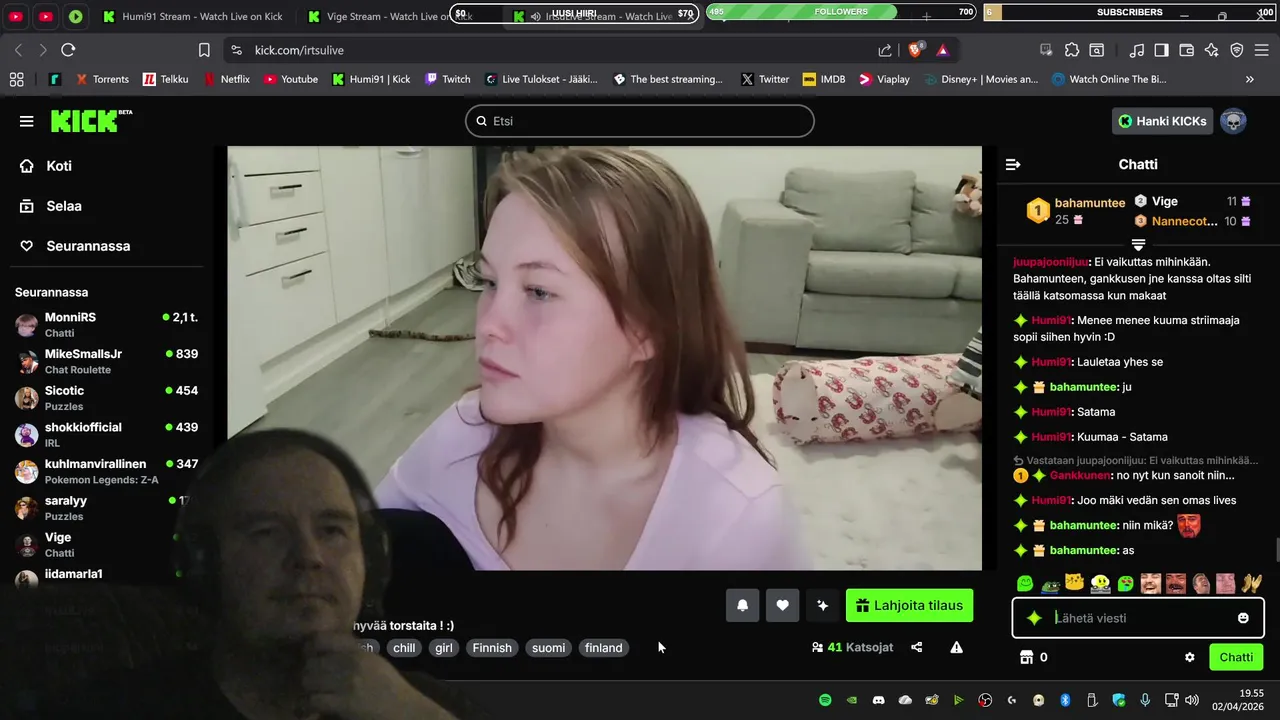Open the emoji picker in chat input

tap(1243, 618)
